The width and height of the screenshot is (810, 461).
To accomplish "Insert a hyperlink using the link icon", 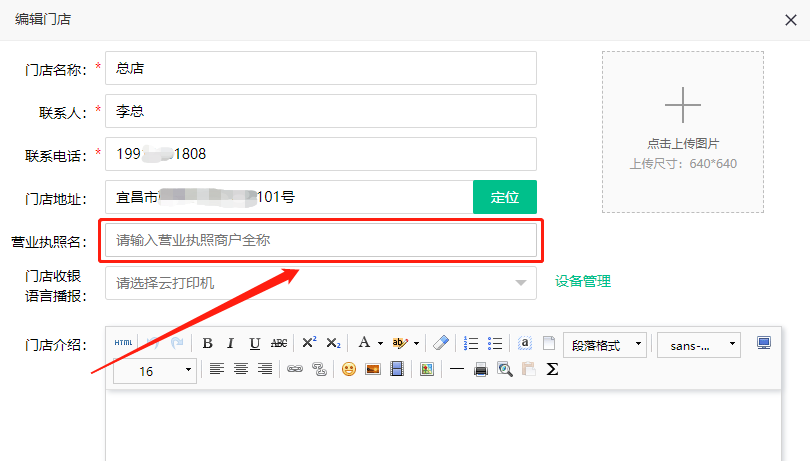I will coord(294,369).
